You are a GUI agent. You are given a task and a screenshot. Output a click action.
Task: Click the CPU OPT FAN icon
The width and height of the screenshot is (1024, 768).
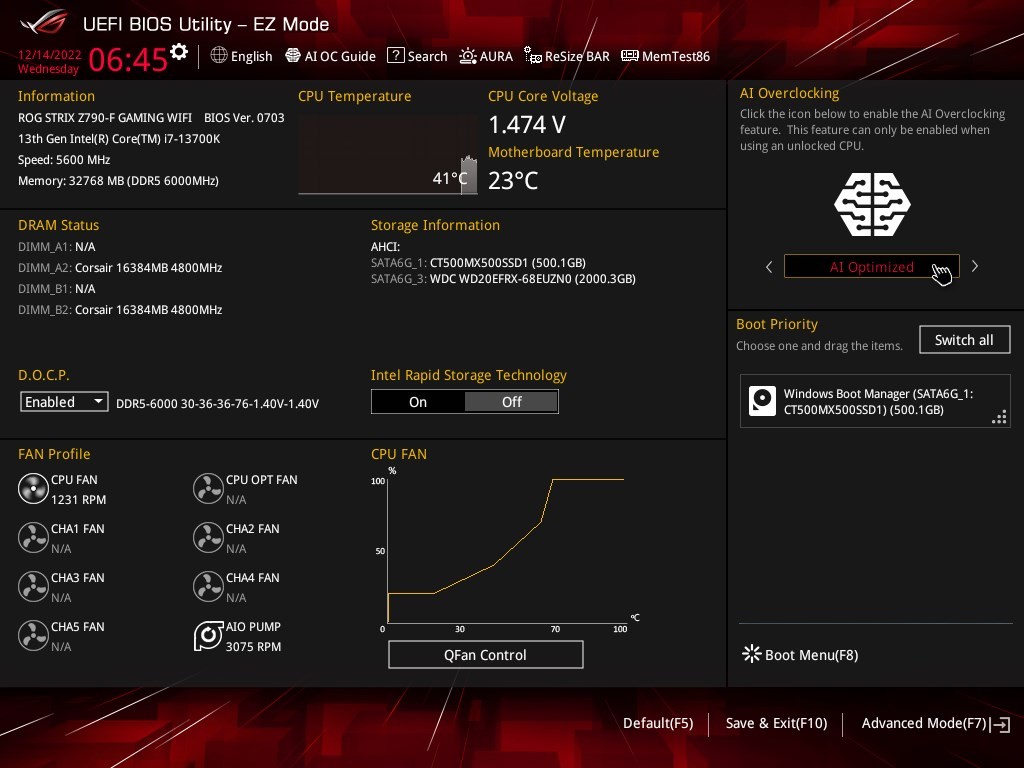(x=208, y=488)
